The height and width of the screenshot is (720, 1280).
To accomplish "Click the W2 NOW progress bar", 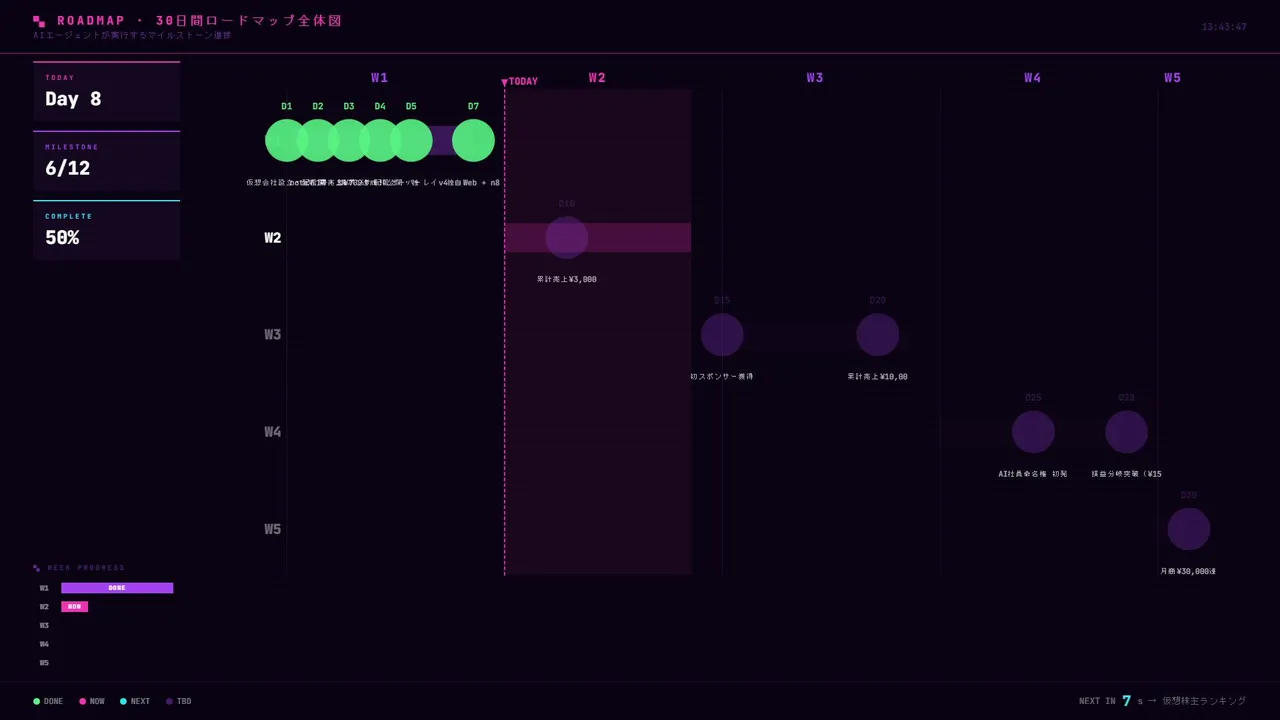I will click(75, 607).
